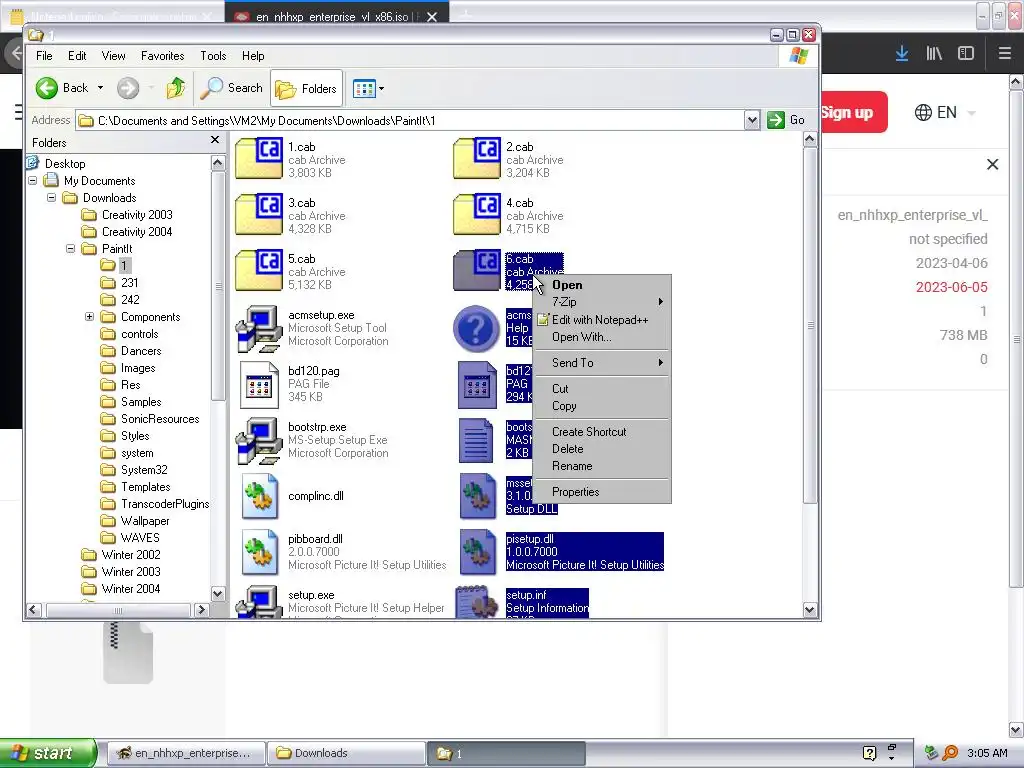Select the acmsetup.exe setup icon
The height and width of the screenshot is (768, 1024).
tap(259, 328)
